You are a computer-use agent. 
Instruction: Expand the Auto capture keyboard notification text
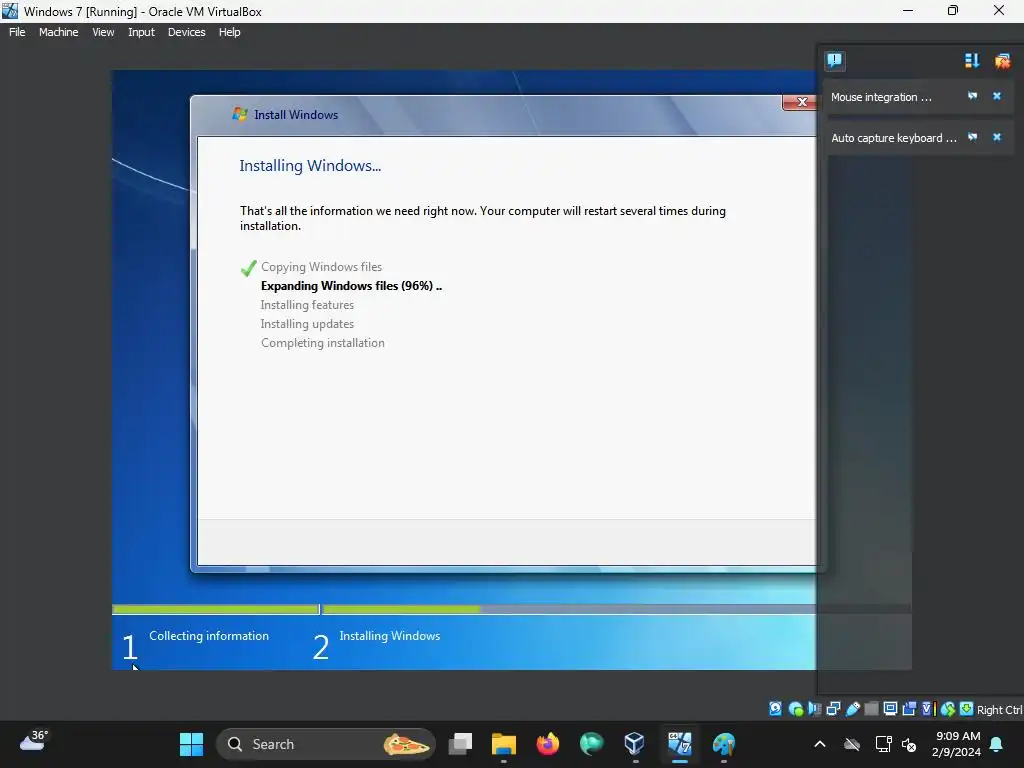pyautogui.click(x=893, y=138)
